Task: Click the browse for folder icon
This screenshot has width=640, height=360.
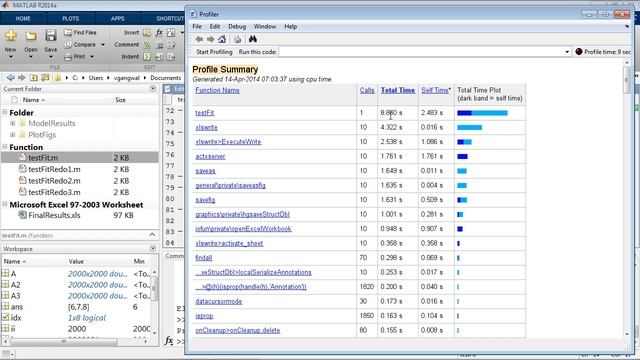Action: pos(45,78)
